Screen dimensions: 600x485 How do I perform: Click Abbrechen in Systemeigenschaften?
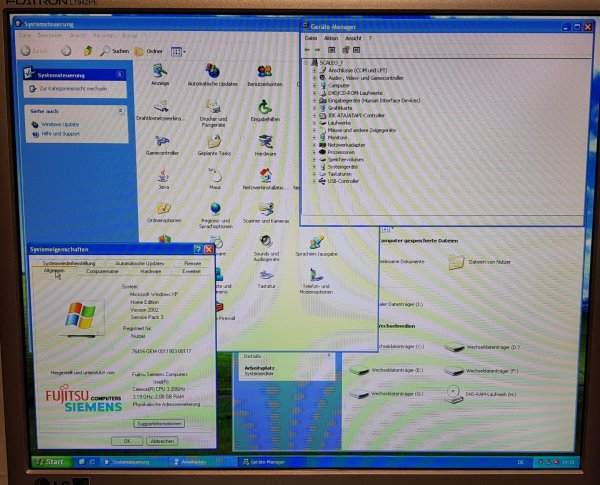(162, 441)
